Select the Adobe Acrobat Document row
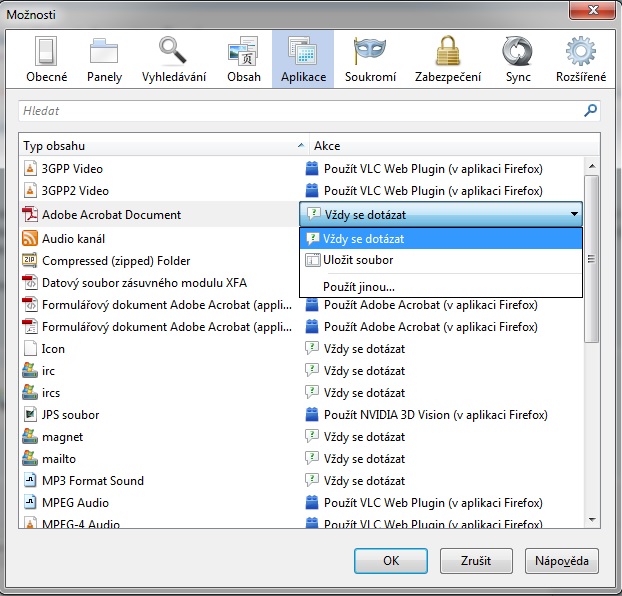This screenshot has height=596, width=622. (159, 215)
